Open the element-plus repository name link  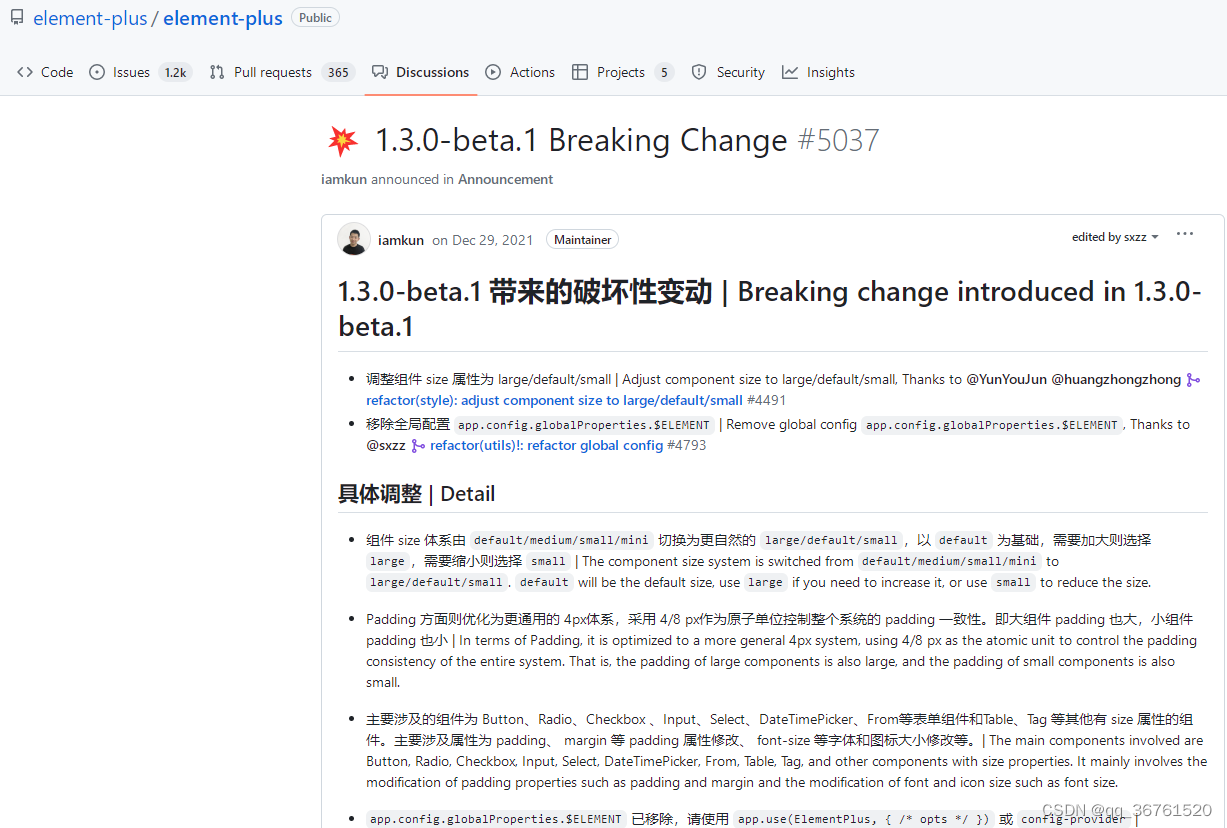point(223,18)
